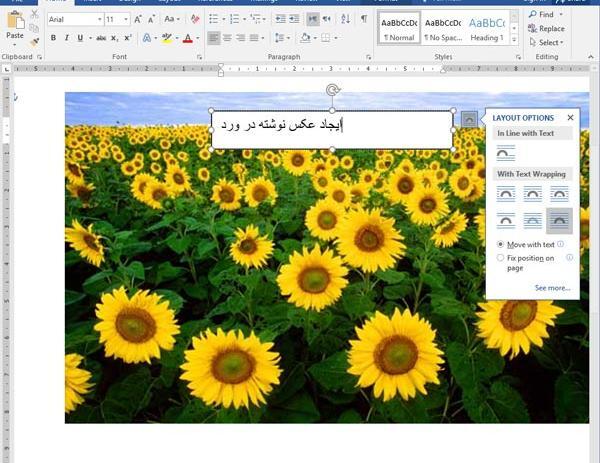Apply the red font color

point(188,38)
